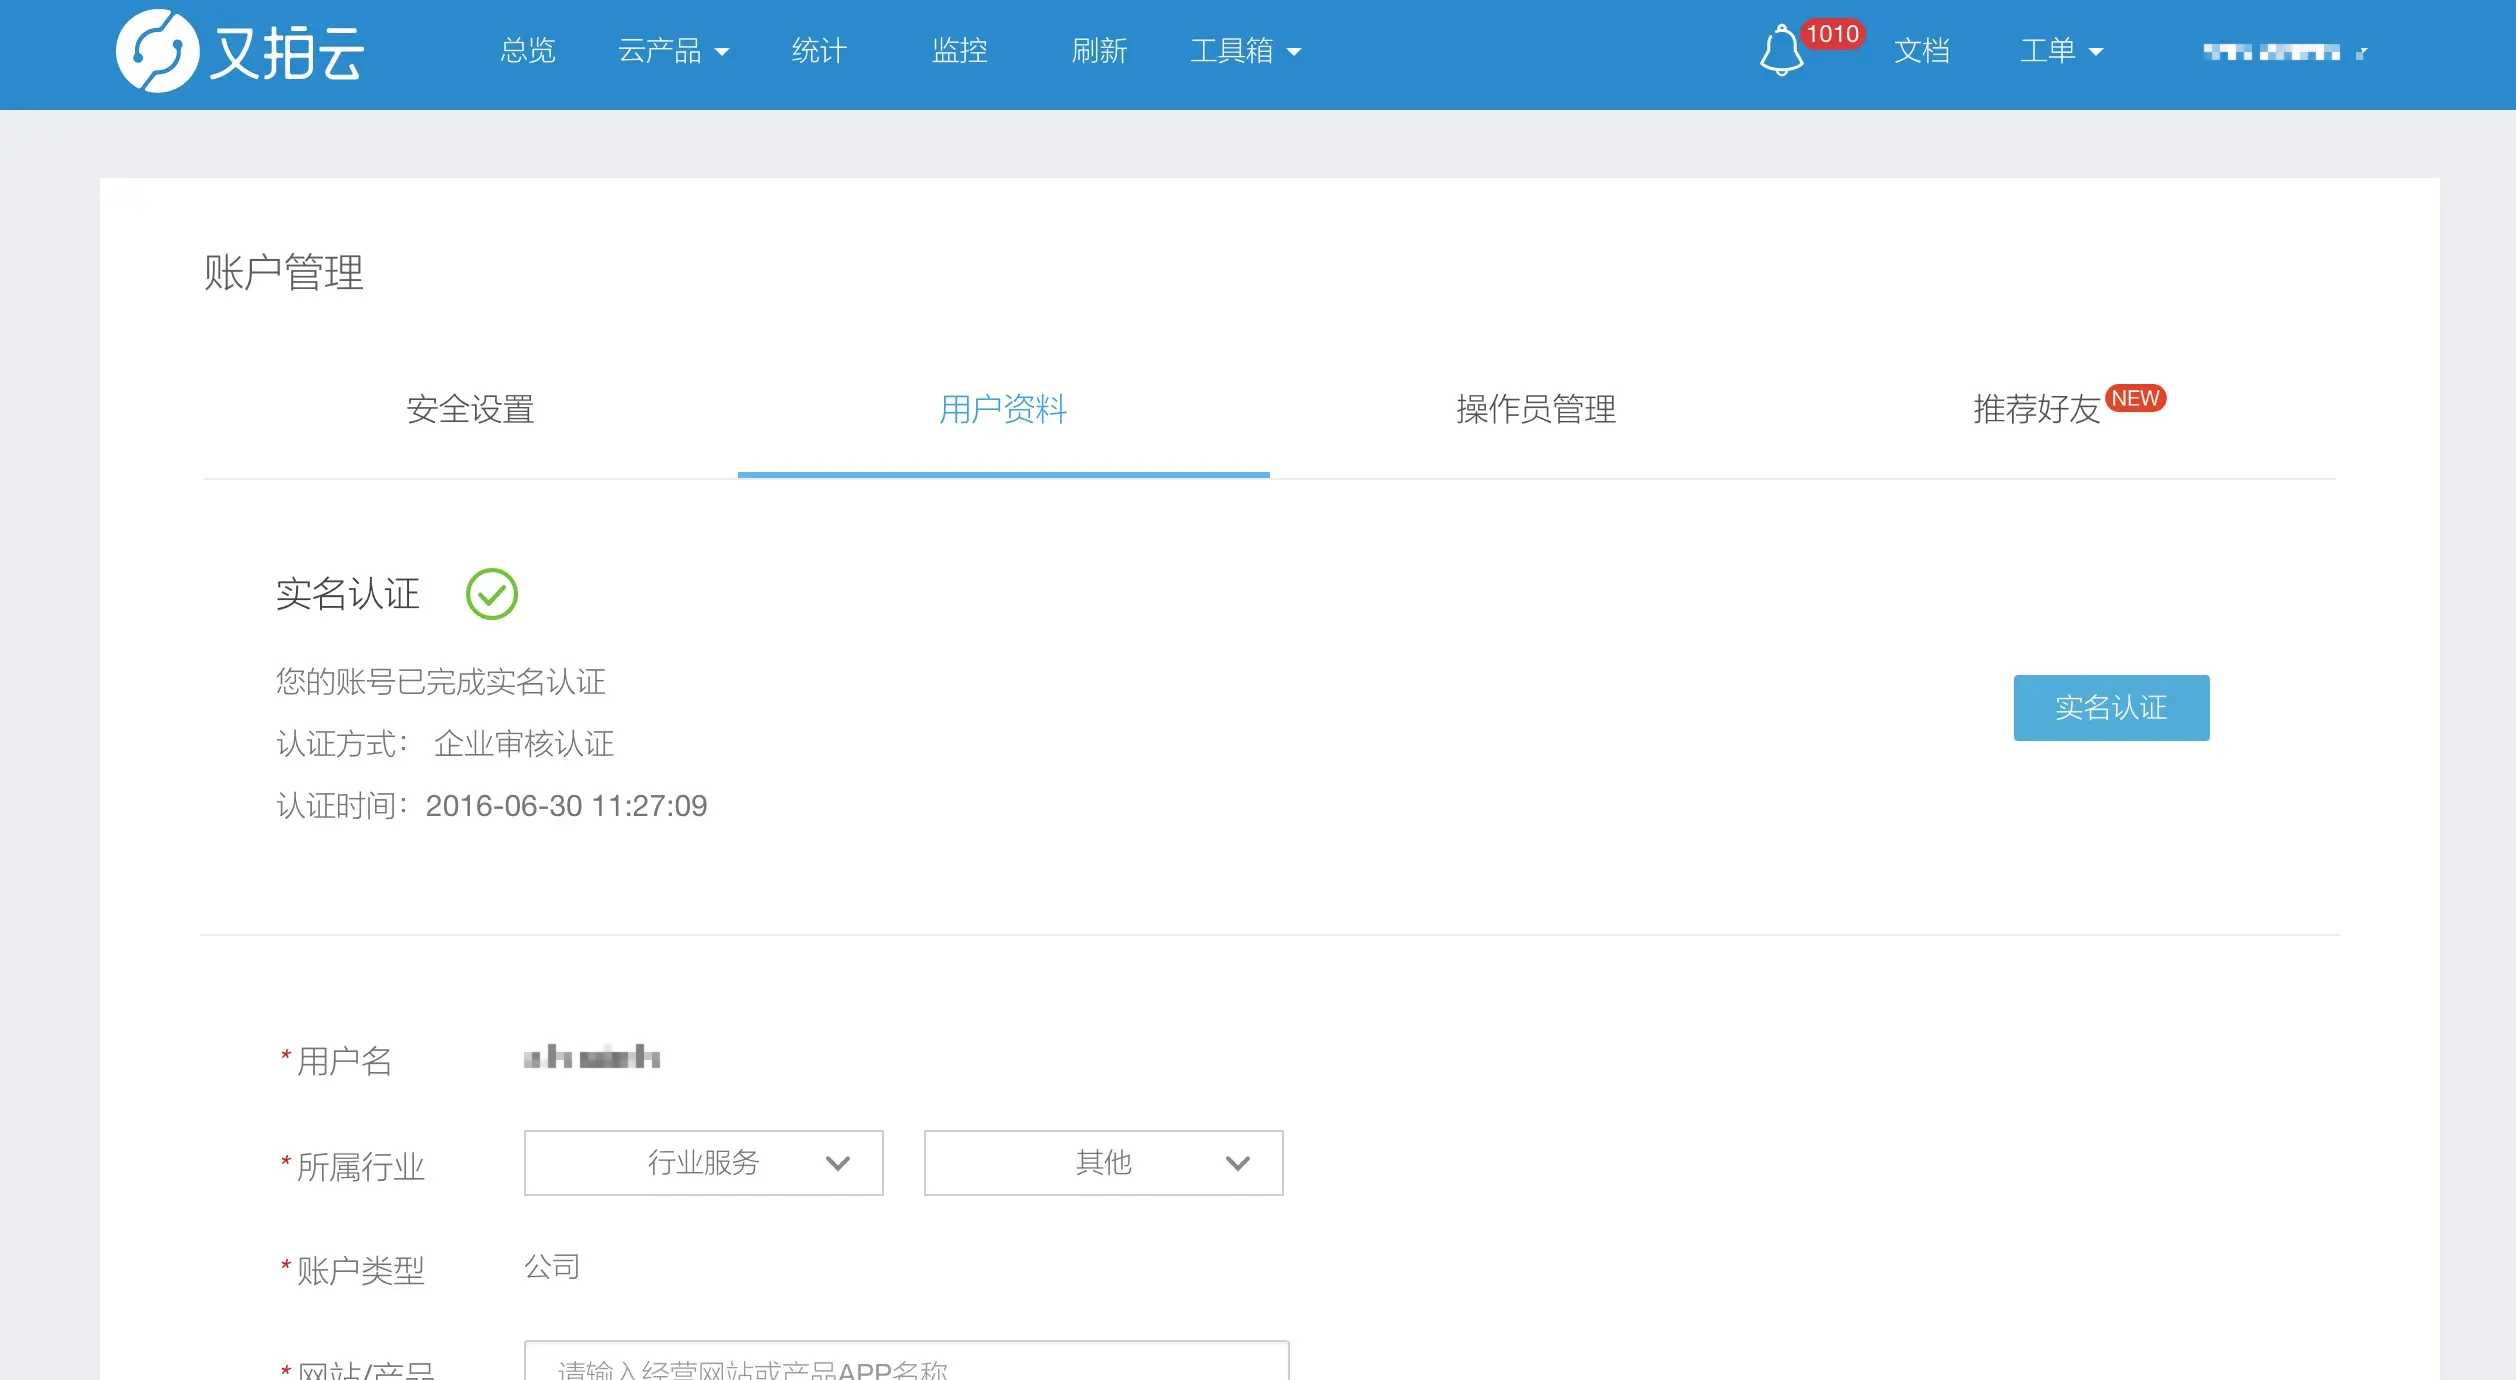Select the 用户资料 tab
The height and width of the screenshot is (1380, 2516).
pos(1003,409)
